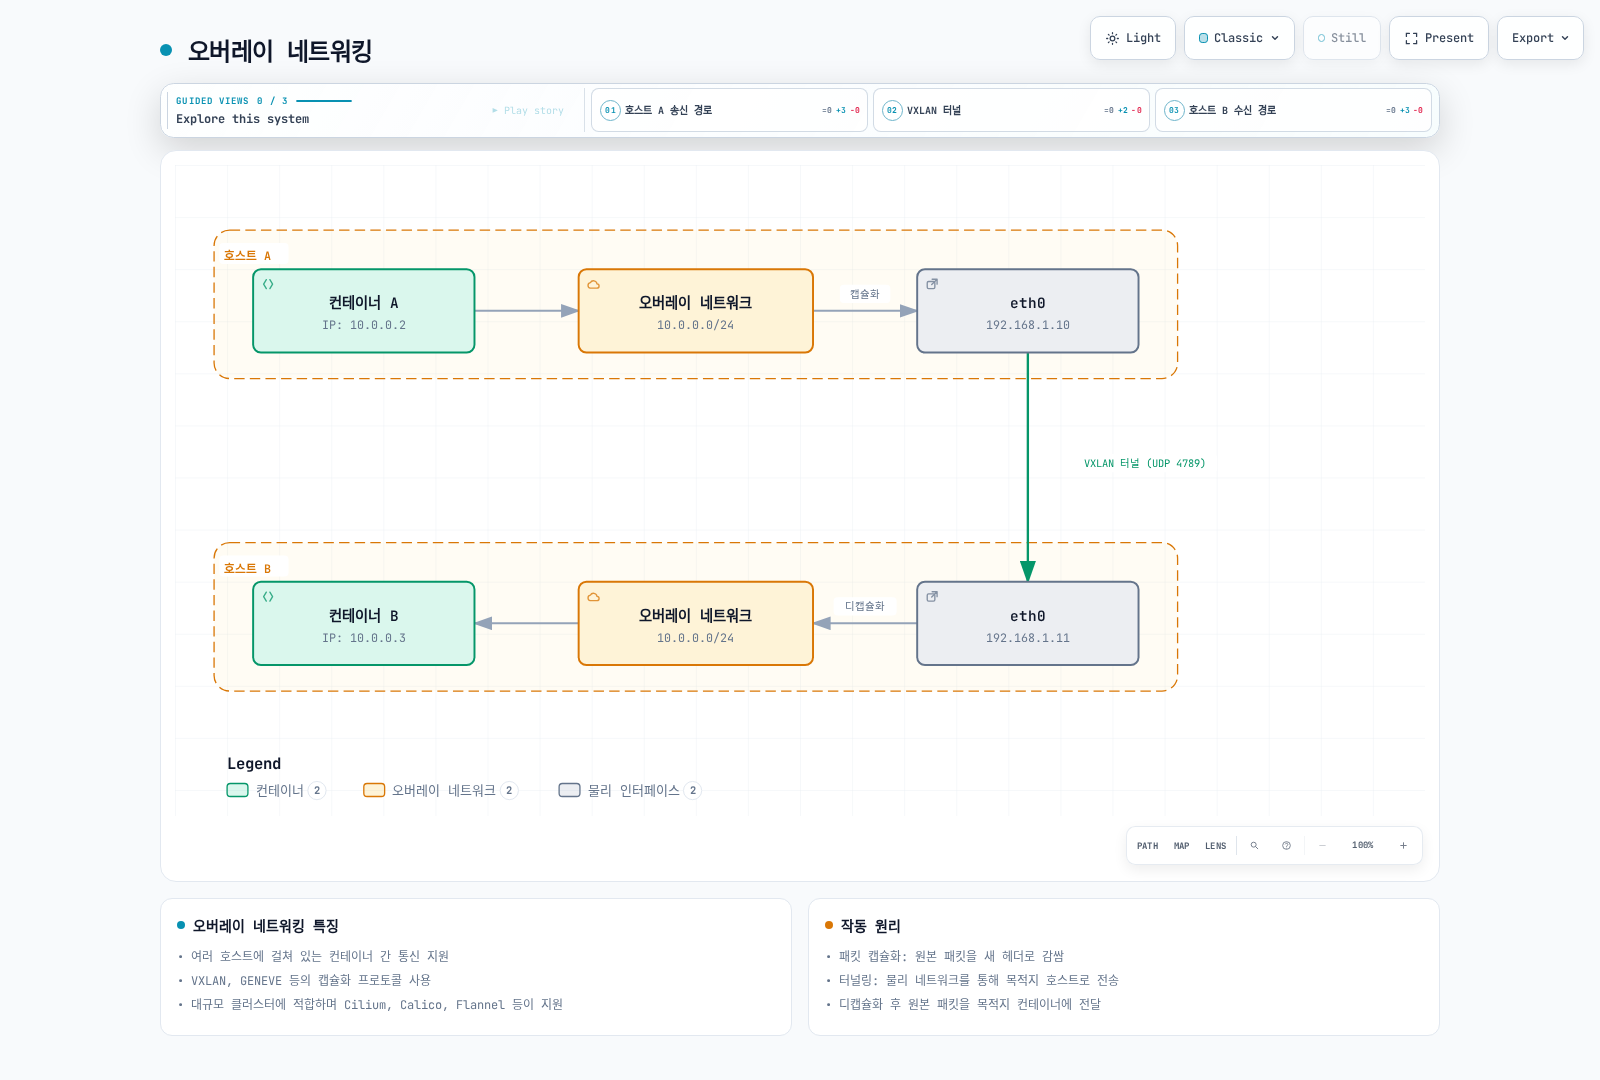This screenshot has width=1600, height=1080.
Task: Toggle 오버레이 네트워크 legend swatch
Action: (x=374, y=790)
